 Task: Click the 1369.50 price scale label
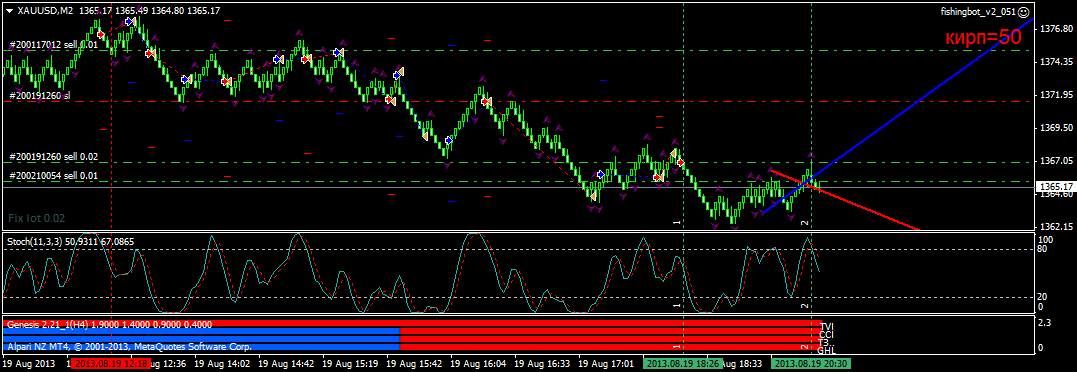pos(1057,128)
